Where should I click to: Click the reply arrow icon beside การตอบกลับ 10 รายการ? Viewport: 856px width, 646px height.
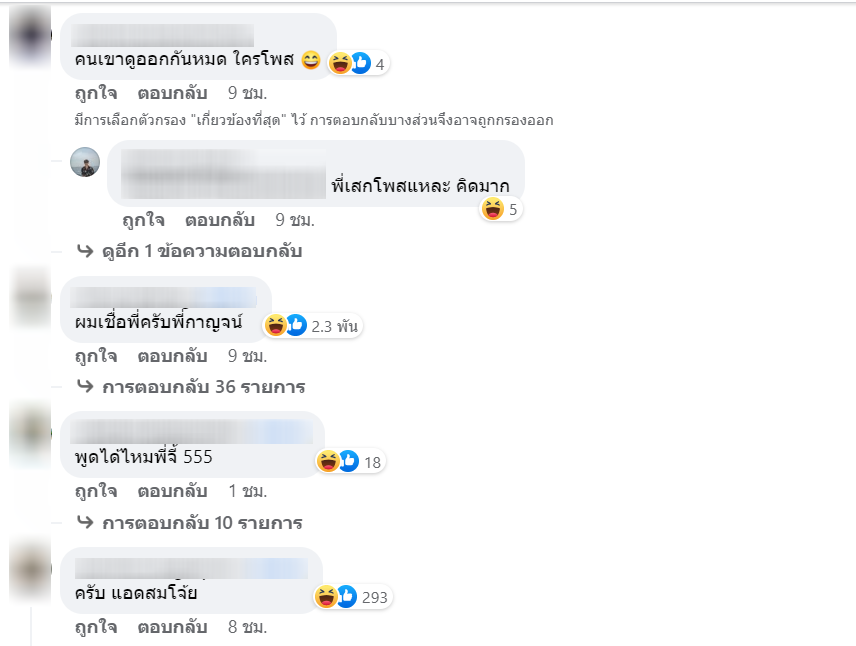pos(85,522)
